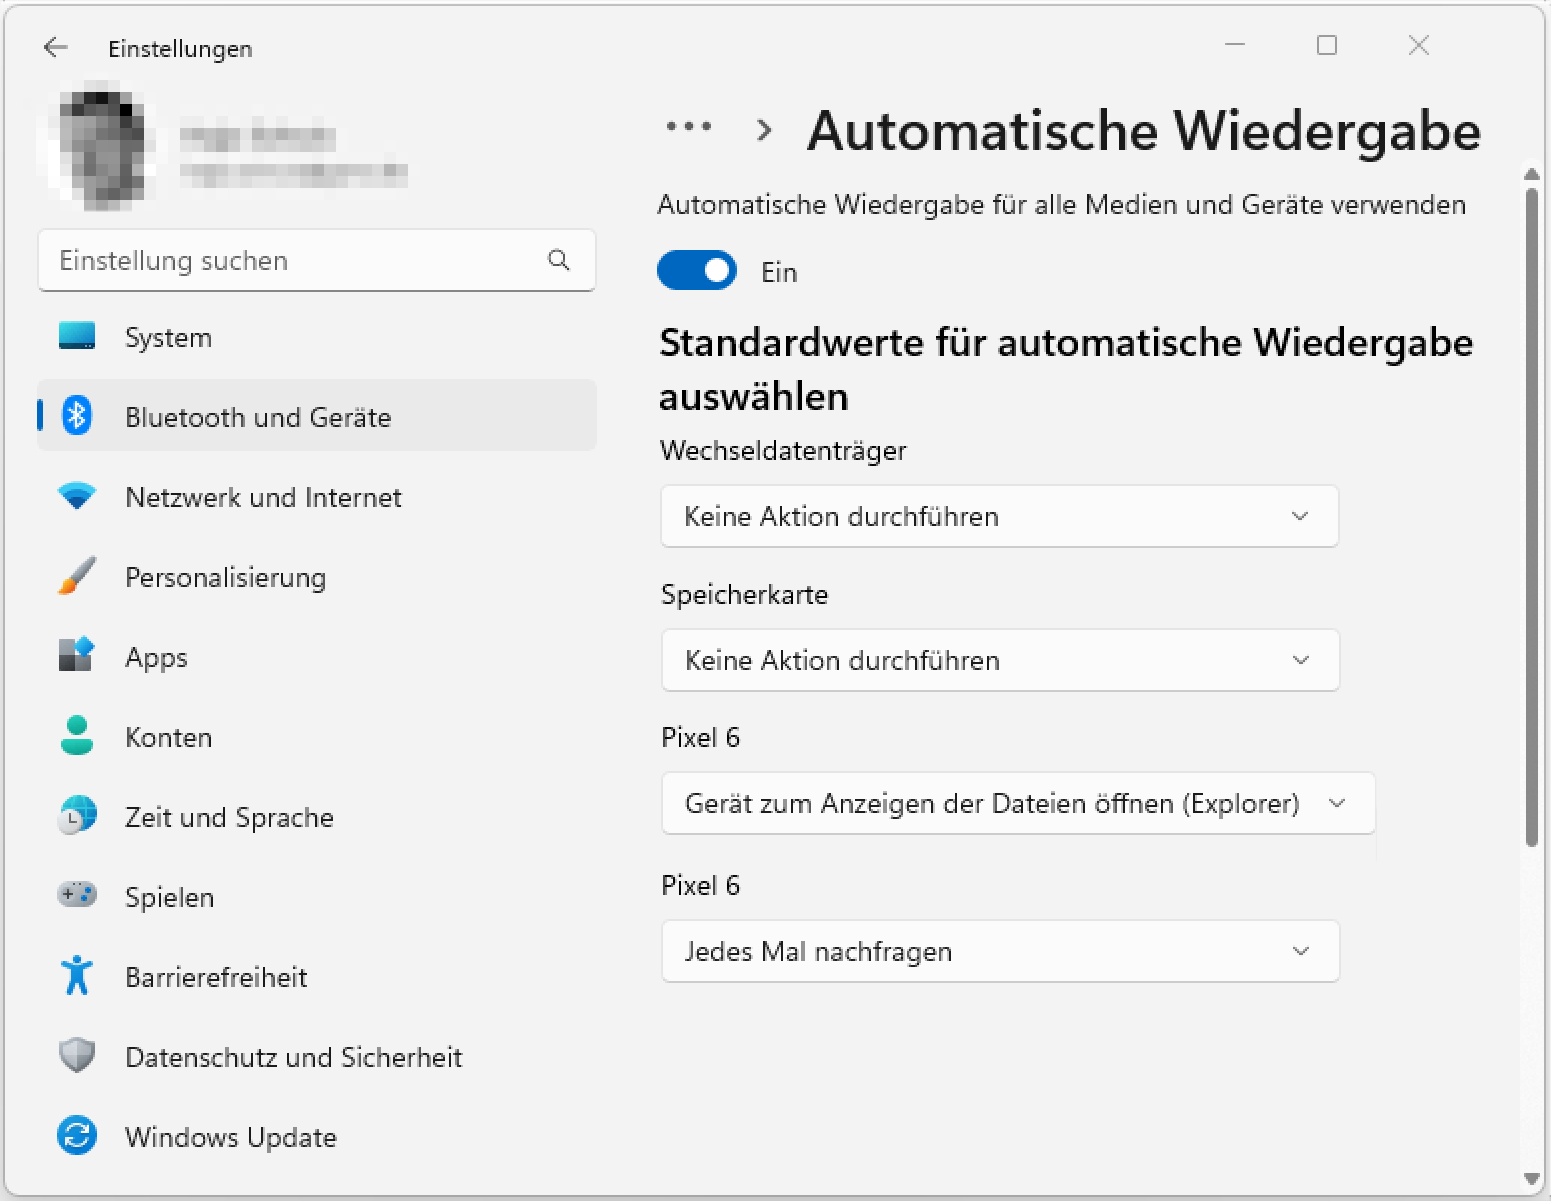Click the Barrierefreiheit accessibility icon
Screen dimensions: 1551x1201
coord(77,975)
